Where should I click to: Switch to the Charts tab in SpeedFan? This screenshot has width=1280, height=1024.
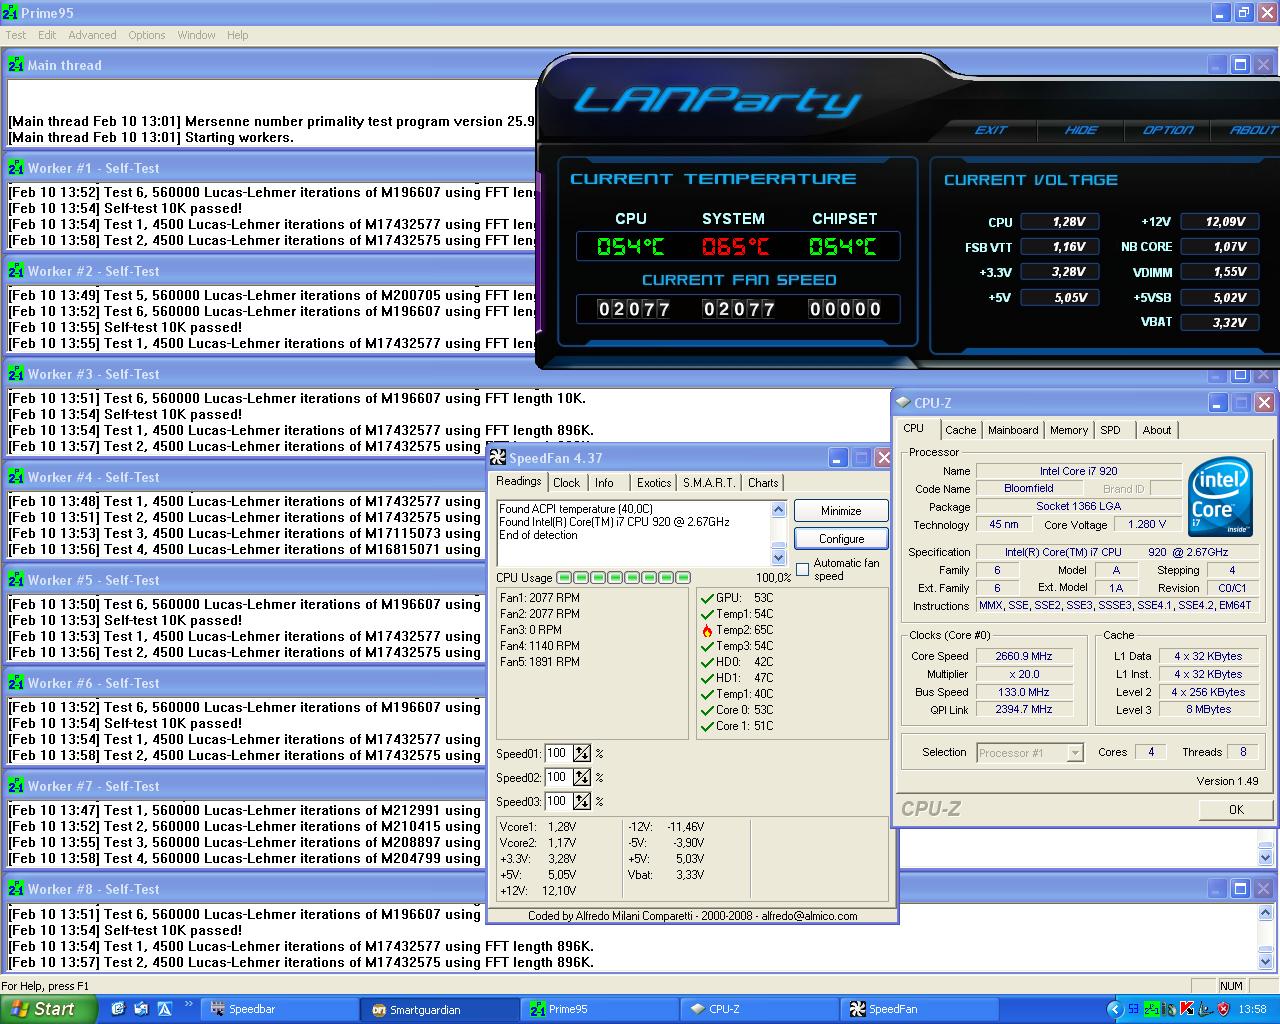[763, 483]
